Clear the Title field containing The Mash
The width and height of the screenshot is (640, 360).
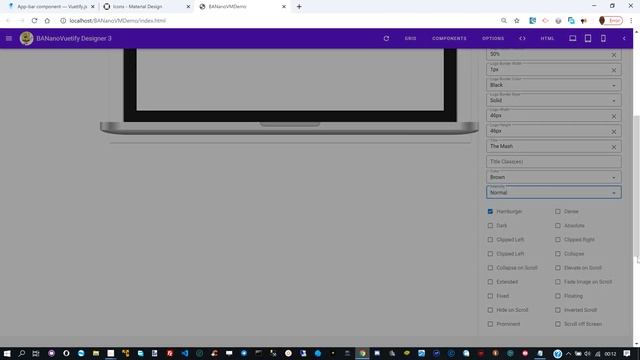(613, 147)
